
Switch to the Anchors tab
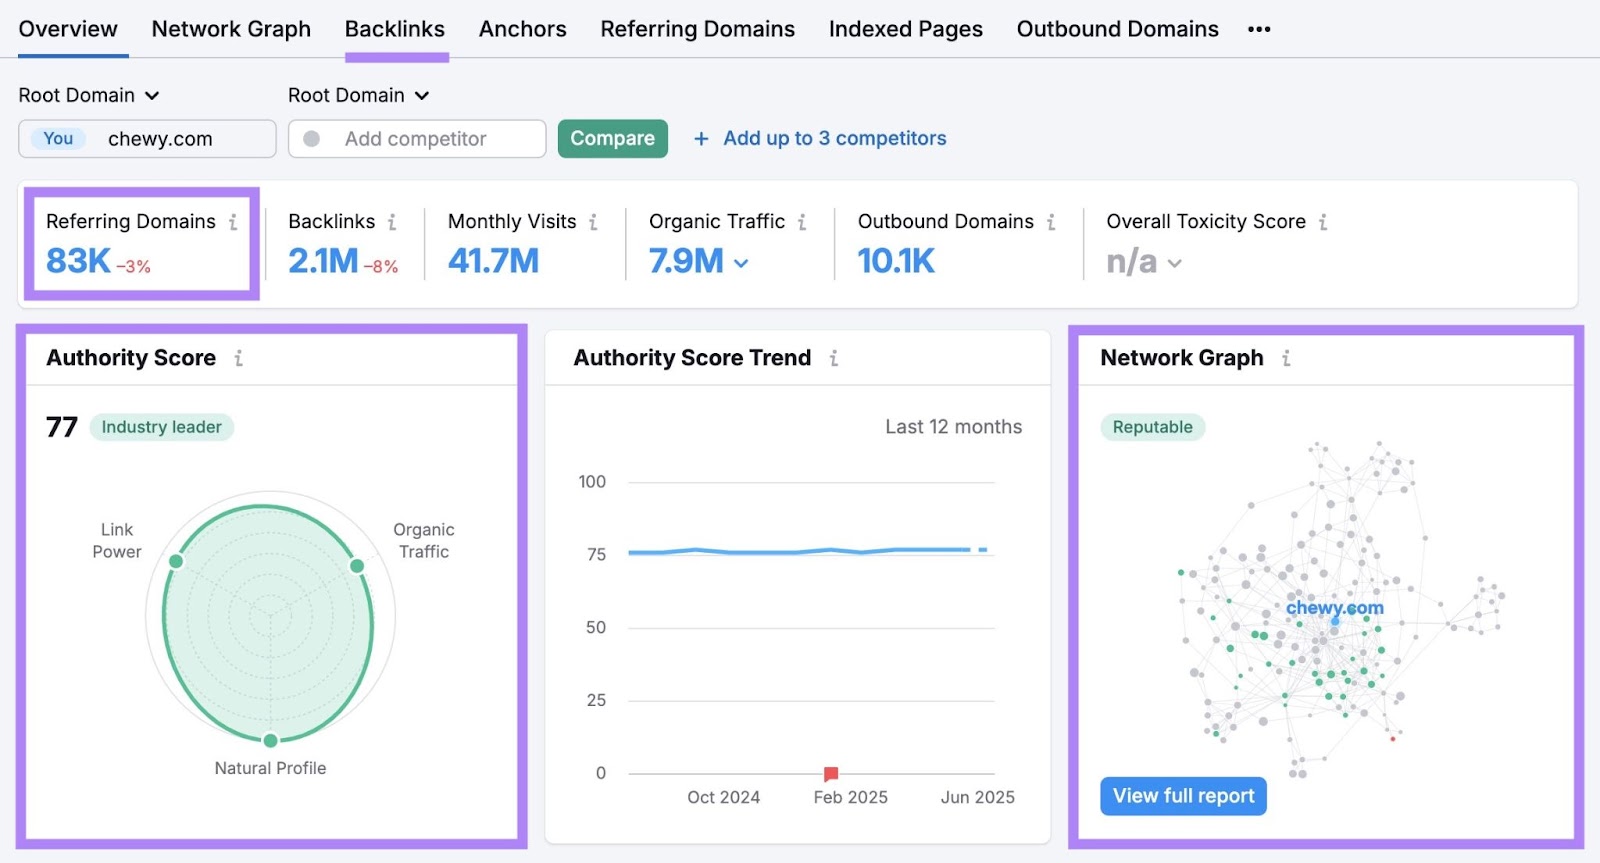pos(522,30)
